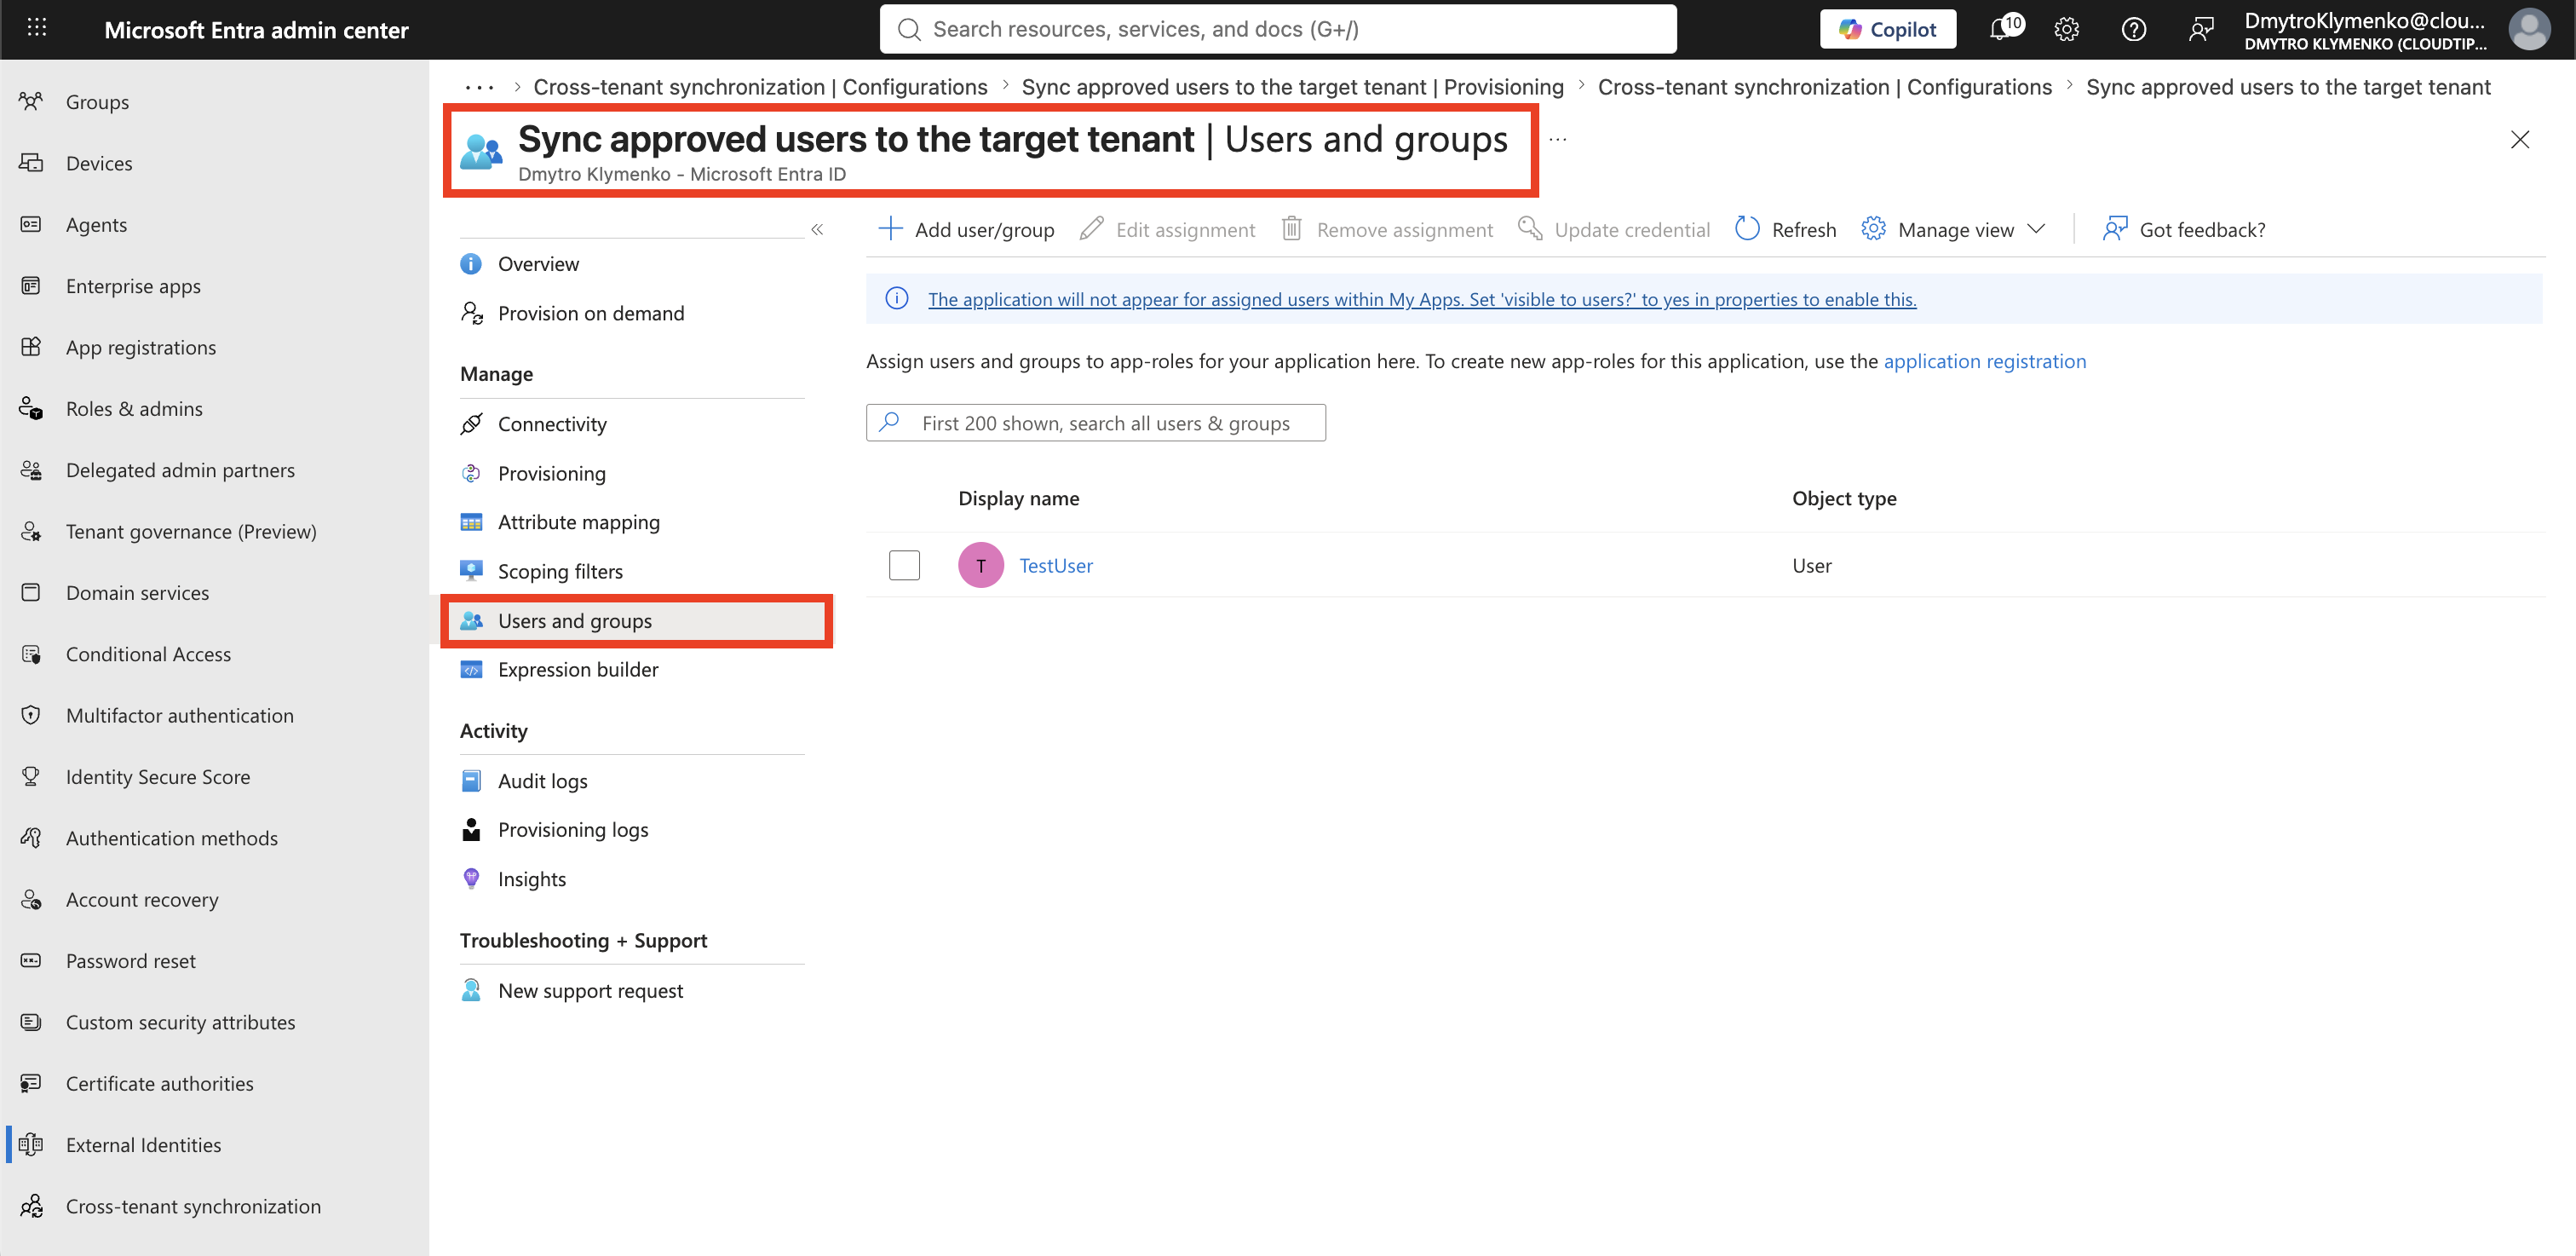This screenshot has height=1256, width=2576.
Task: Open Account recovery in left navigation
Action: 142,900
